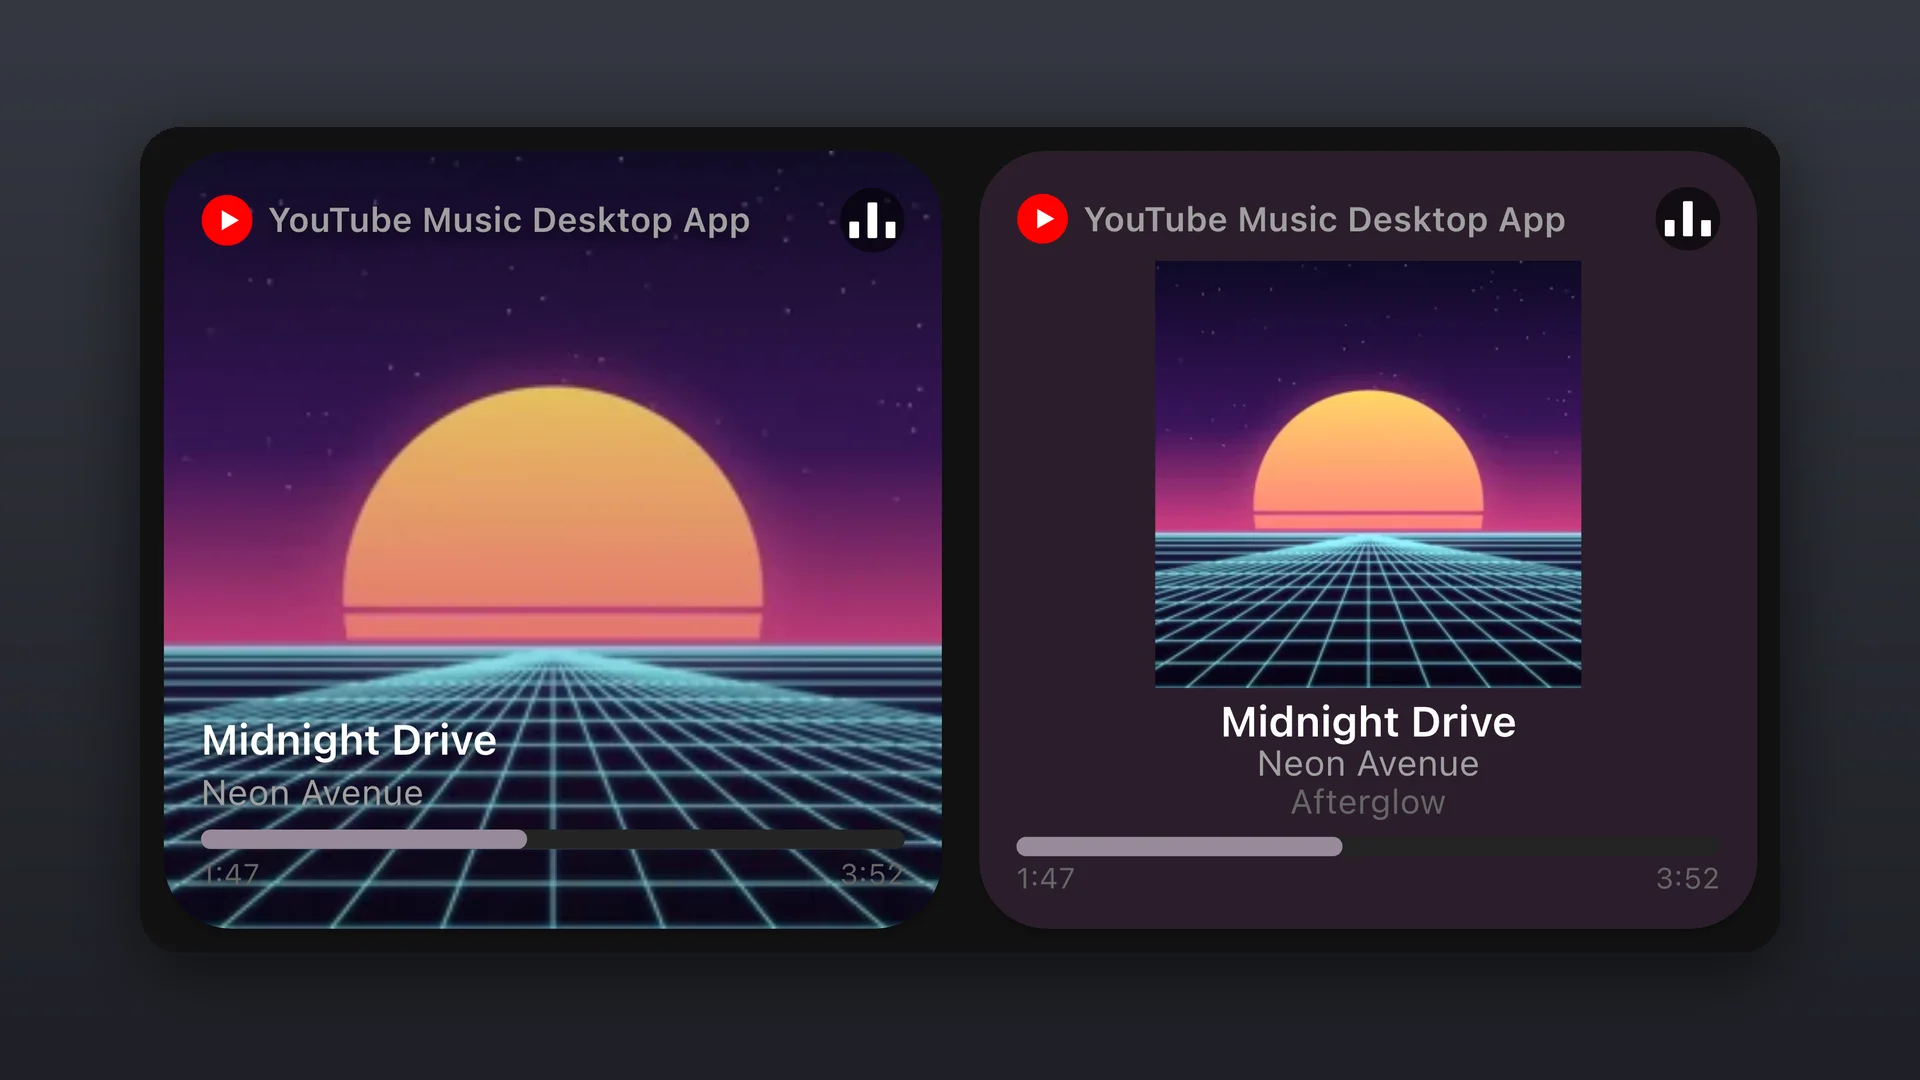The image size is (1920, 1080).
Task: Click 'YouTube Music Desktop App' label in left widget
Action: click(x=509, y=221)
